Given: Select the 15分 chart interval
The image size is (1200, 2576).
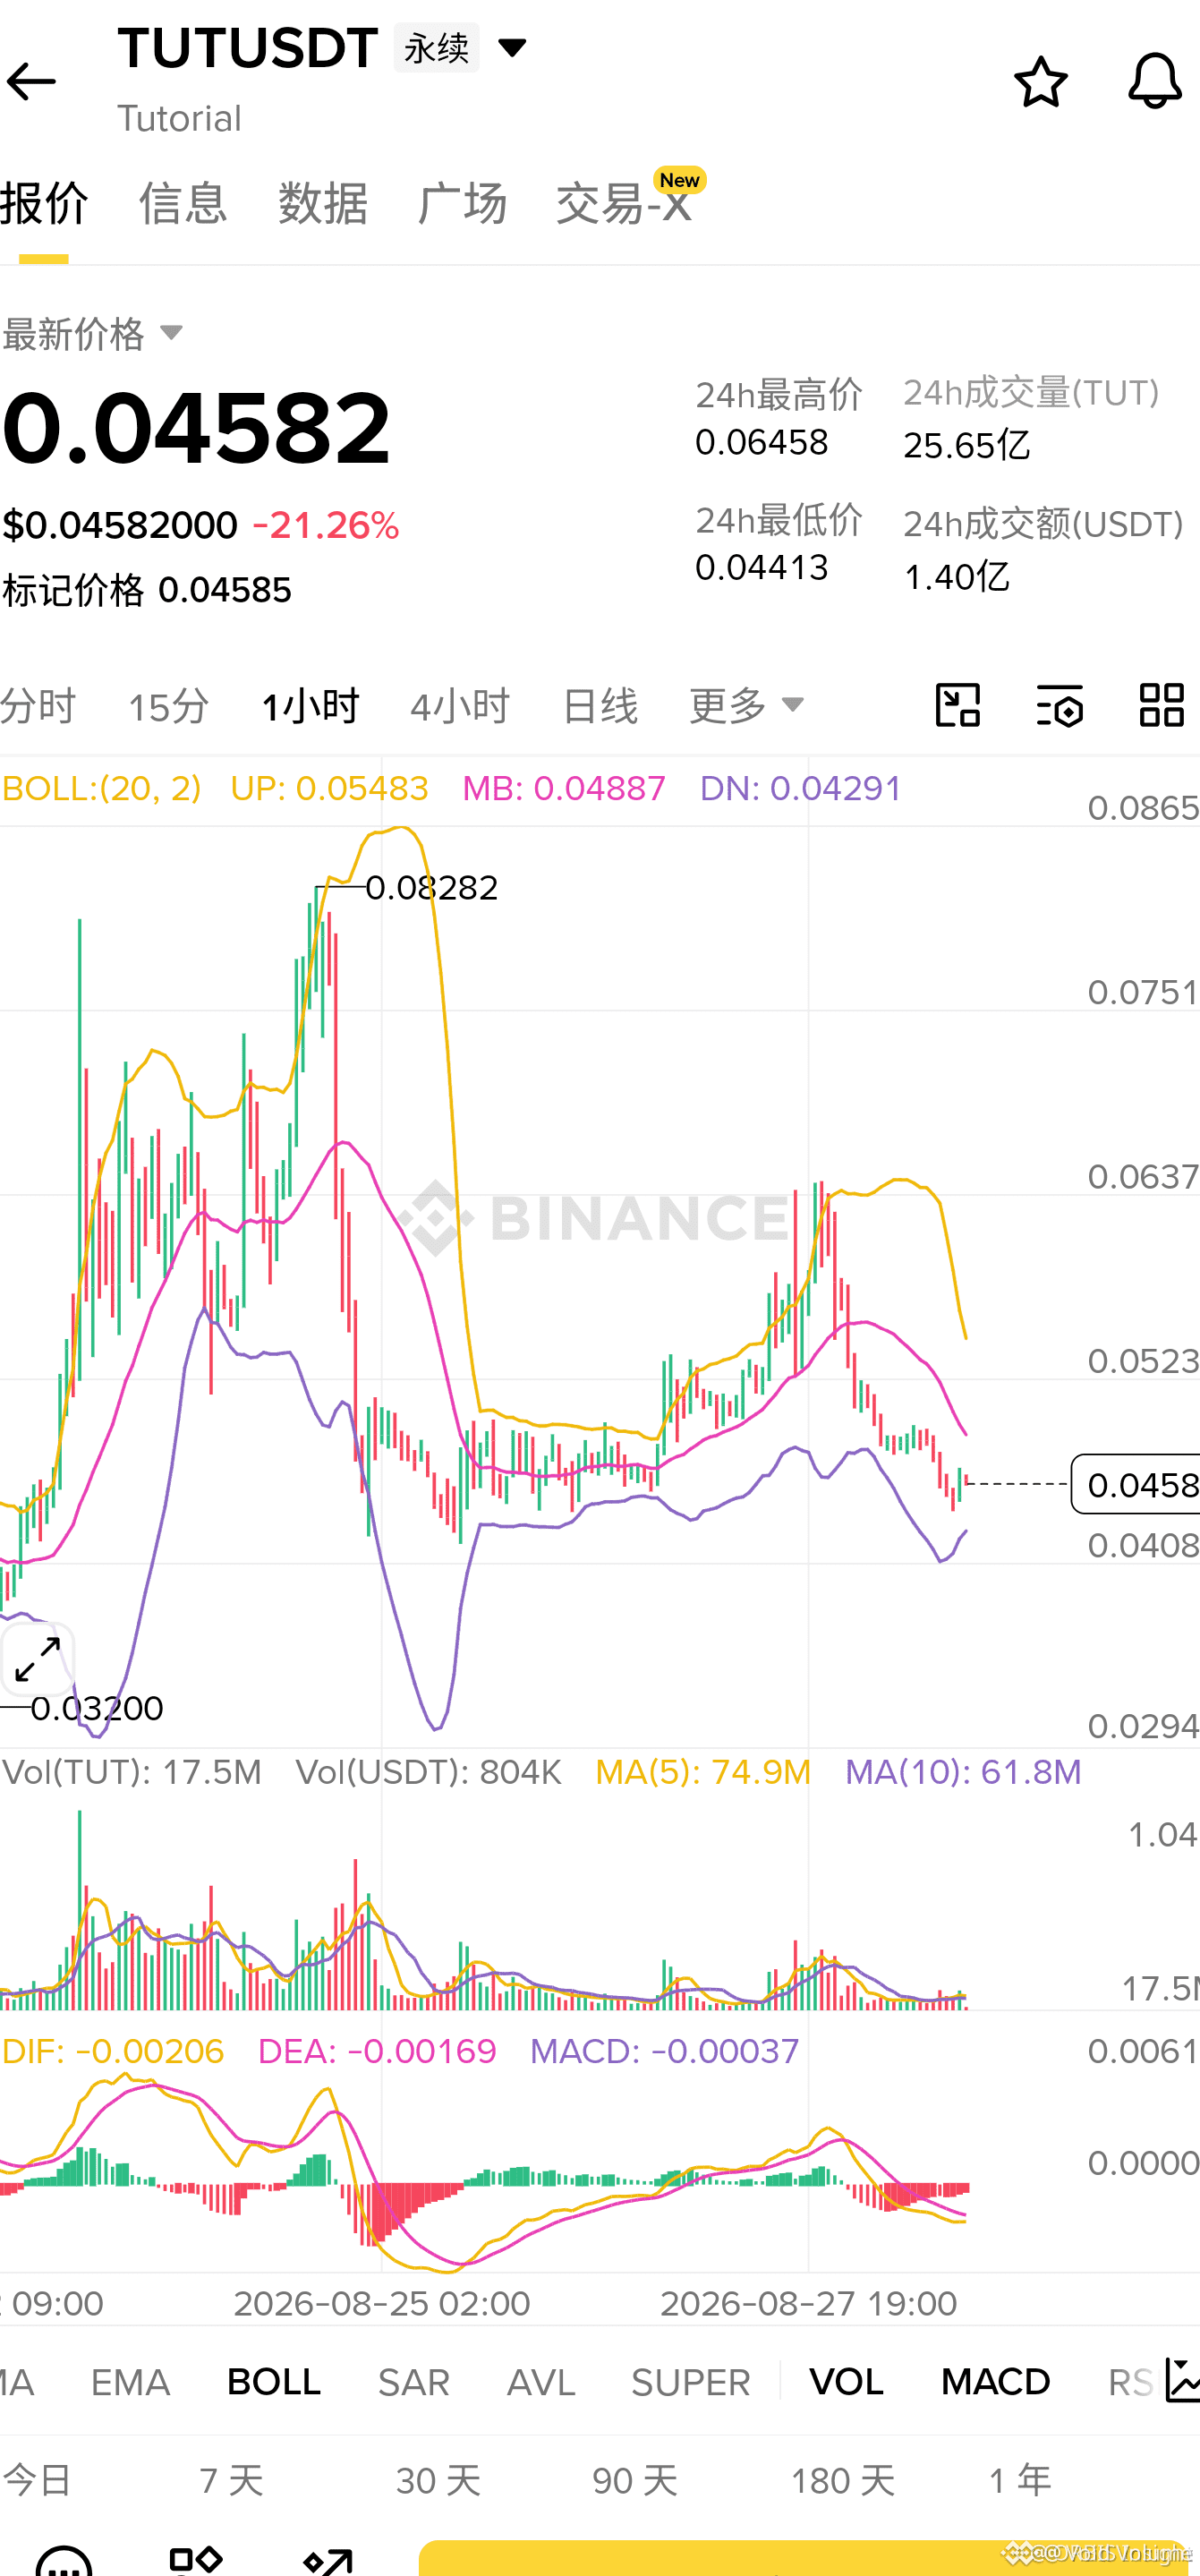Looking at the screenshot, I should point(168,706).
